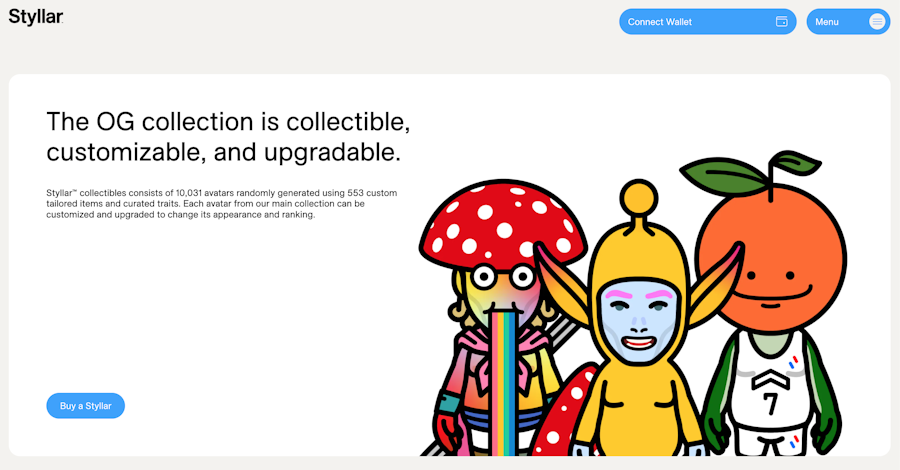Click the Connect Wallet button
This screenshot has height=470, width=900.
pos(707,22)
